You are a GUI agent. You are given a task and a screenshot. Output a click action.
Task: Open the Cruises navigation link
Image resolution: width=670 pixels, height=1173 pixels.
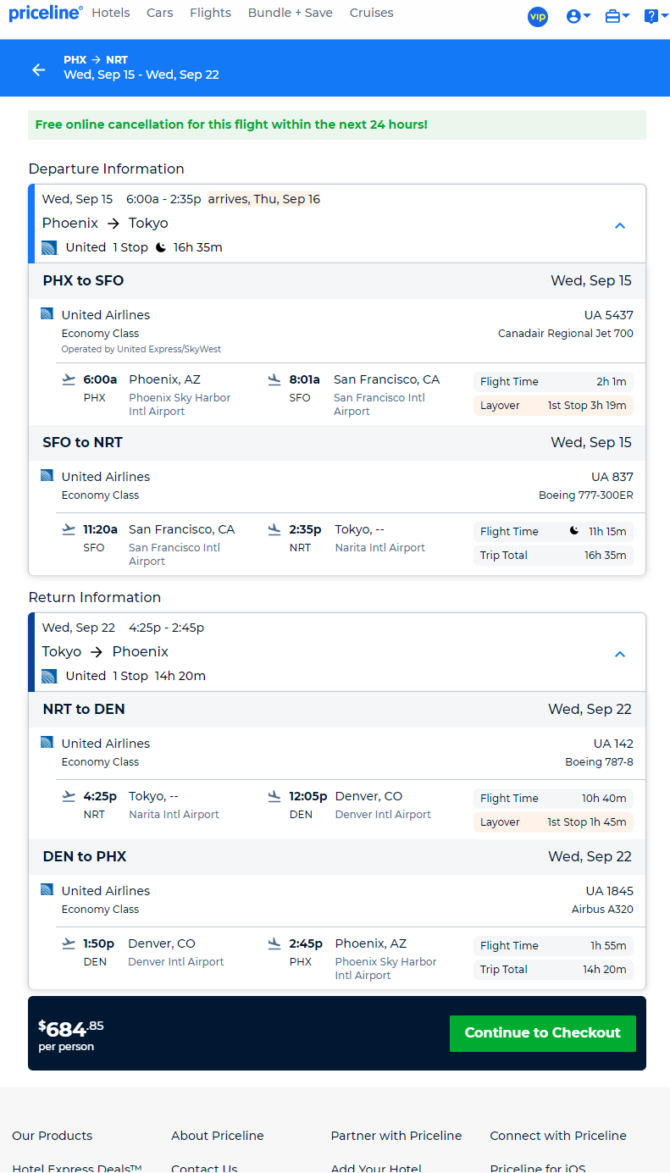point(372,13)
